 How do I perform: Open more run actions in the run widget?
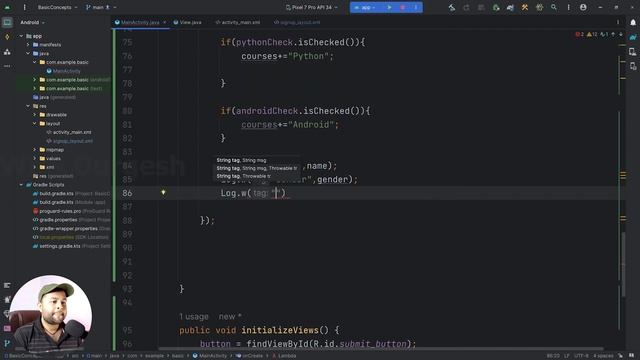click(416, 7)
